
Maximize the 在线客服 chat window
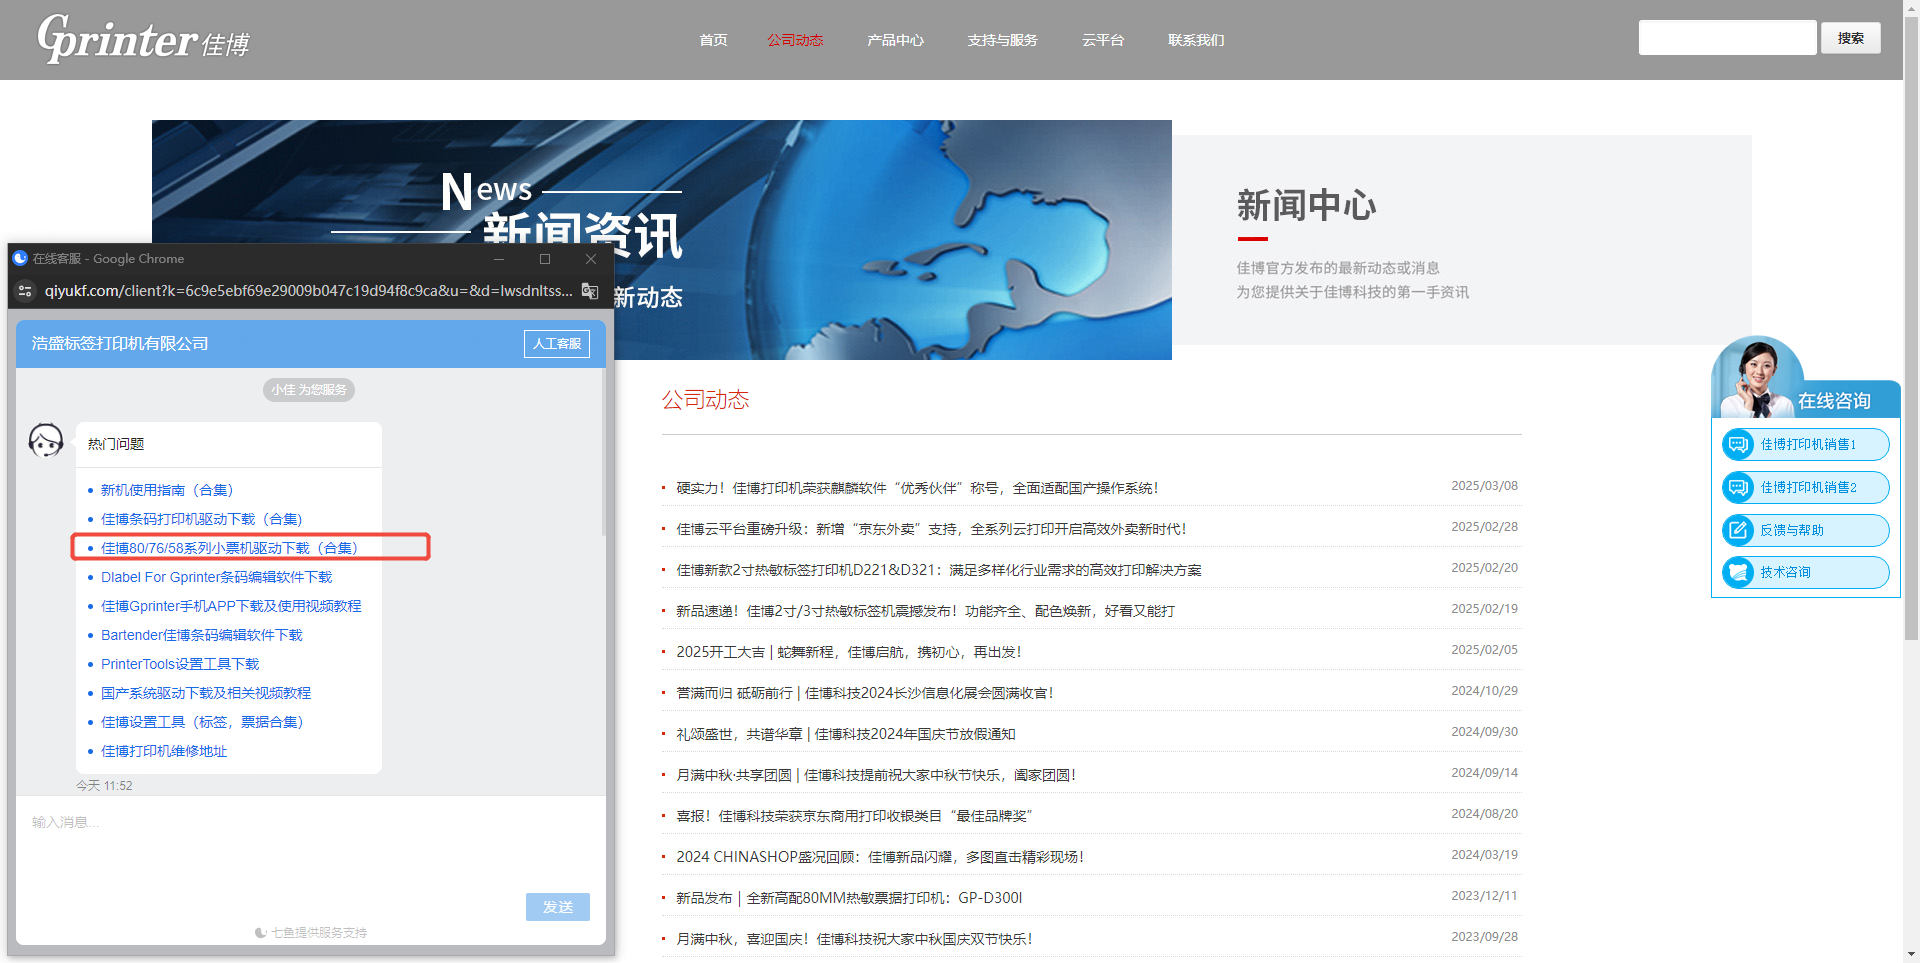[x=545, y=259]
